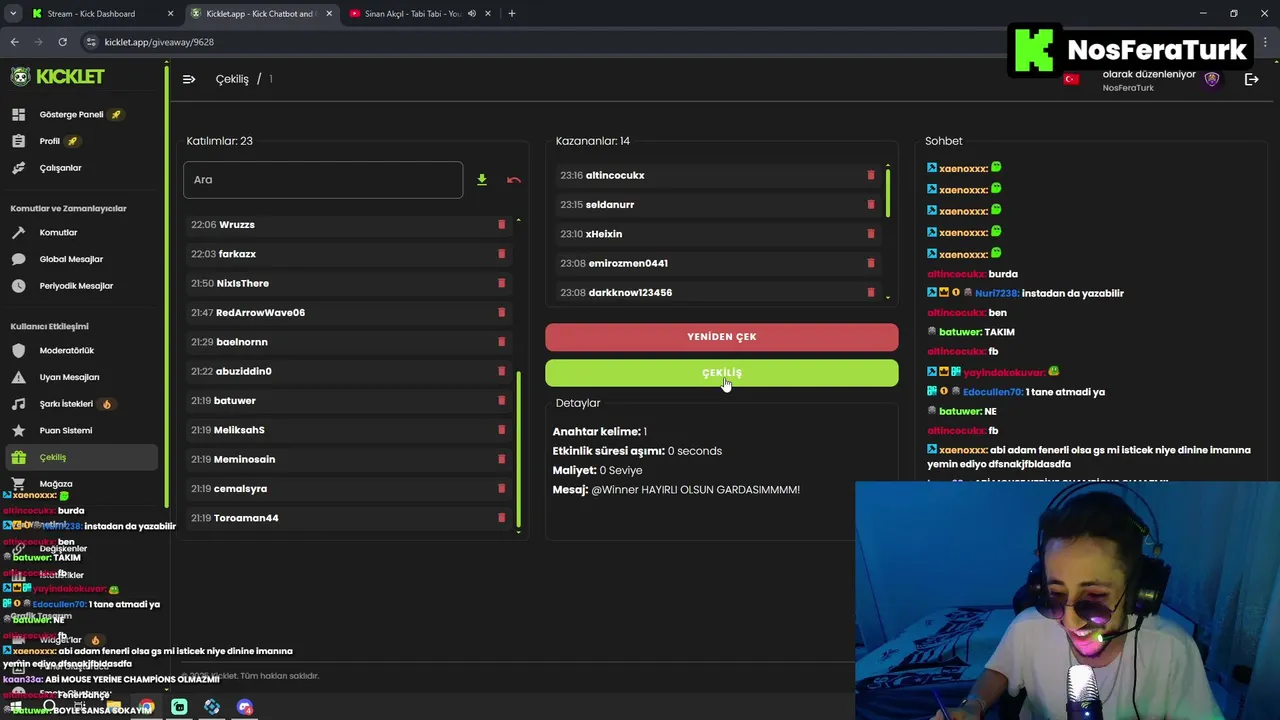Click the Çekiliş gift icon in sidebar
Image resolution: width=1280 pixels, height=720 pixels.
18,457
